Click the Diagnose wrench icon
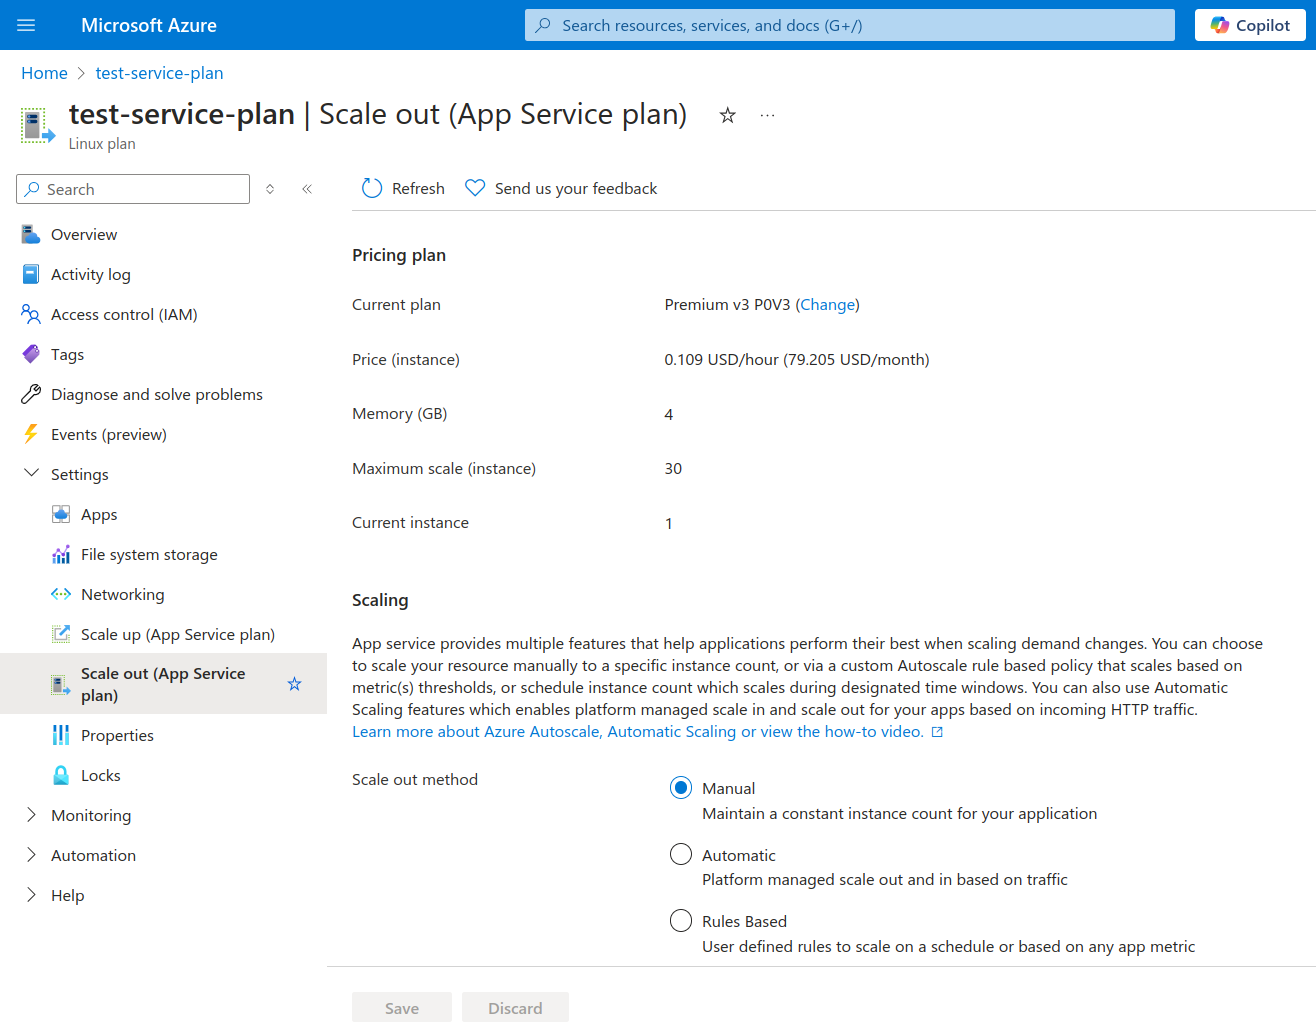 [x=31, y=394]
